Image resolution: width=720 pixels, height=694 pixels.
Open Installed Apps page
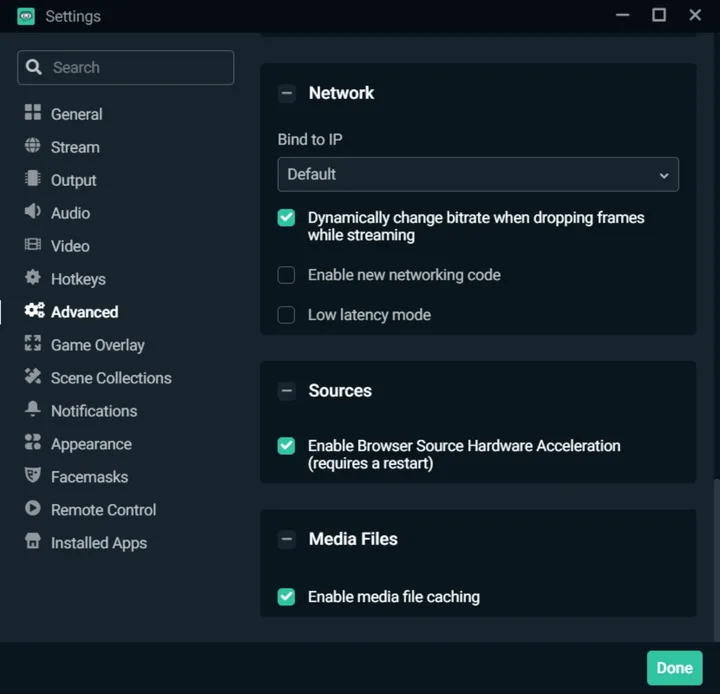click(99, 543)
